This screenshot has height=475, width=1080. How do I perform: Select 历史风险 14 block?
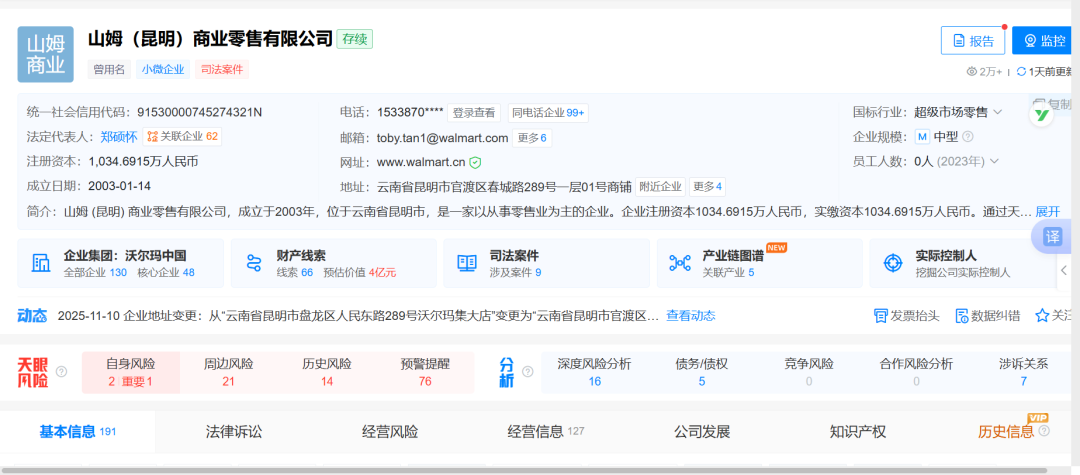[326, 372]
